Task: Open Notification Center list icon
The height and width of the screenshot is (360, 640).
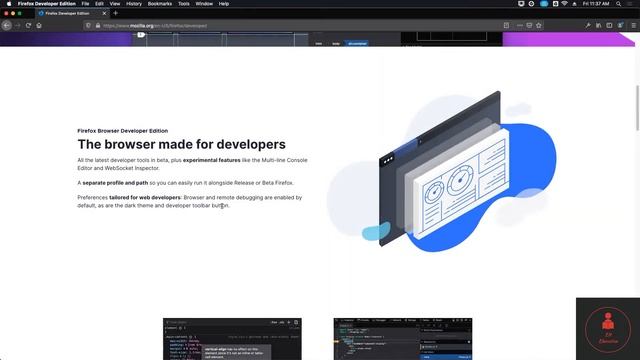Action: point(630,4)
